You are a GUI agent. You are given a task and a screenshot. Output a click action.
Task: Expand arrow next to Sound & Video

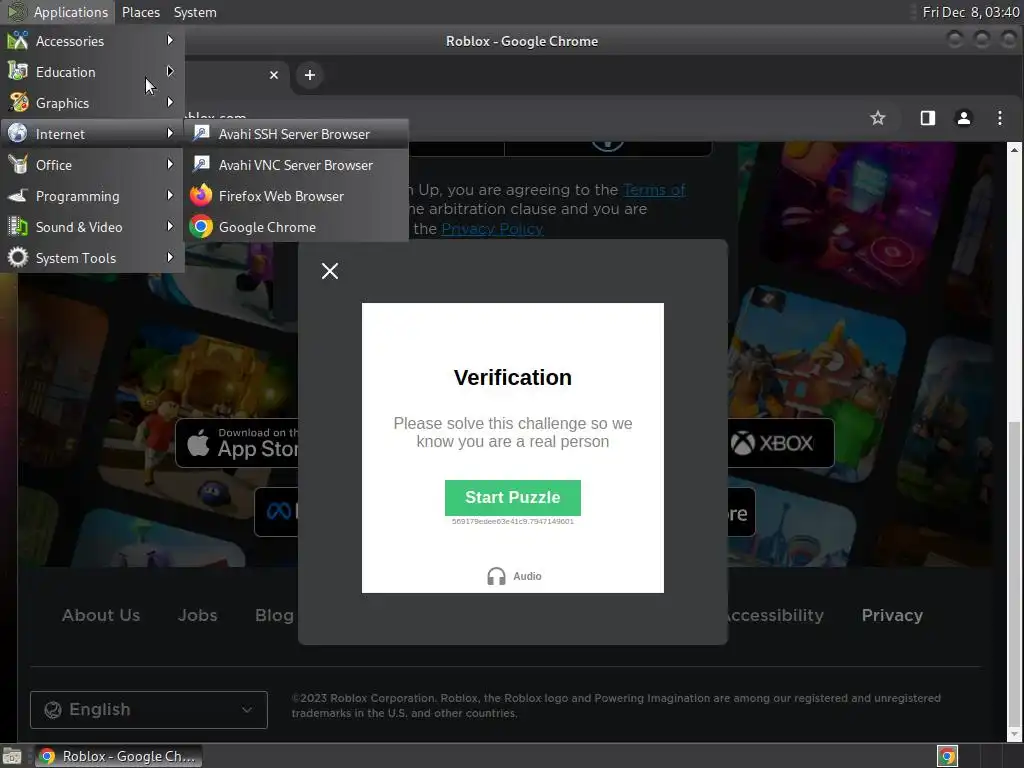point(170,227)
